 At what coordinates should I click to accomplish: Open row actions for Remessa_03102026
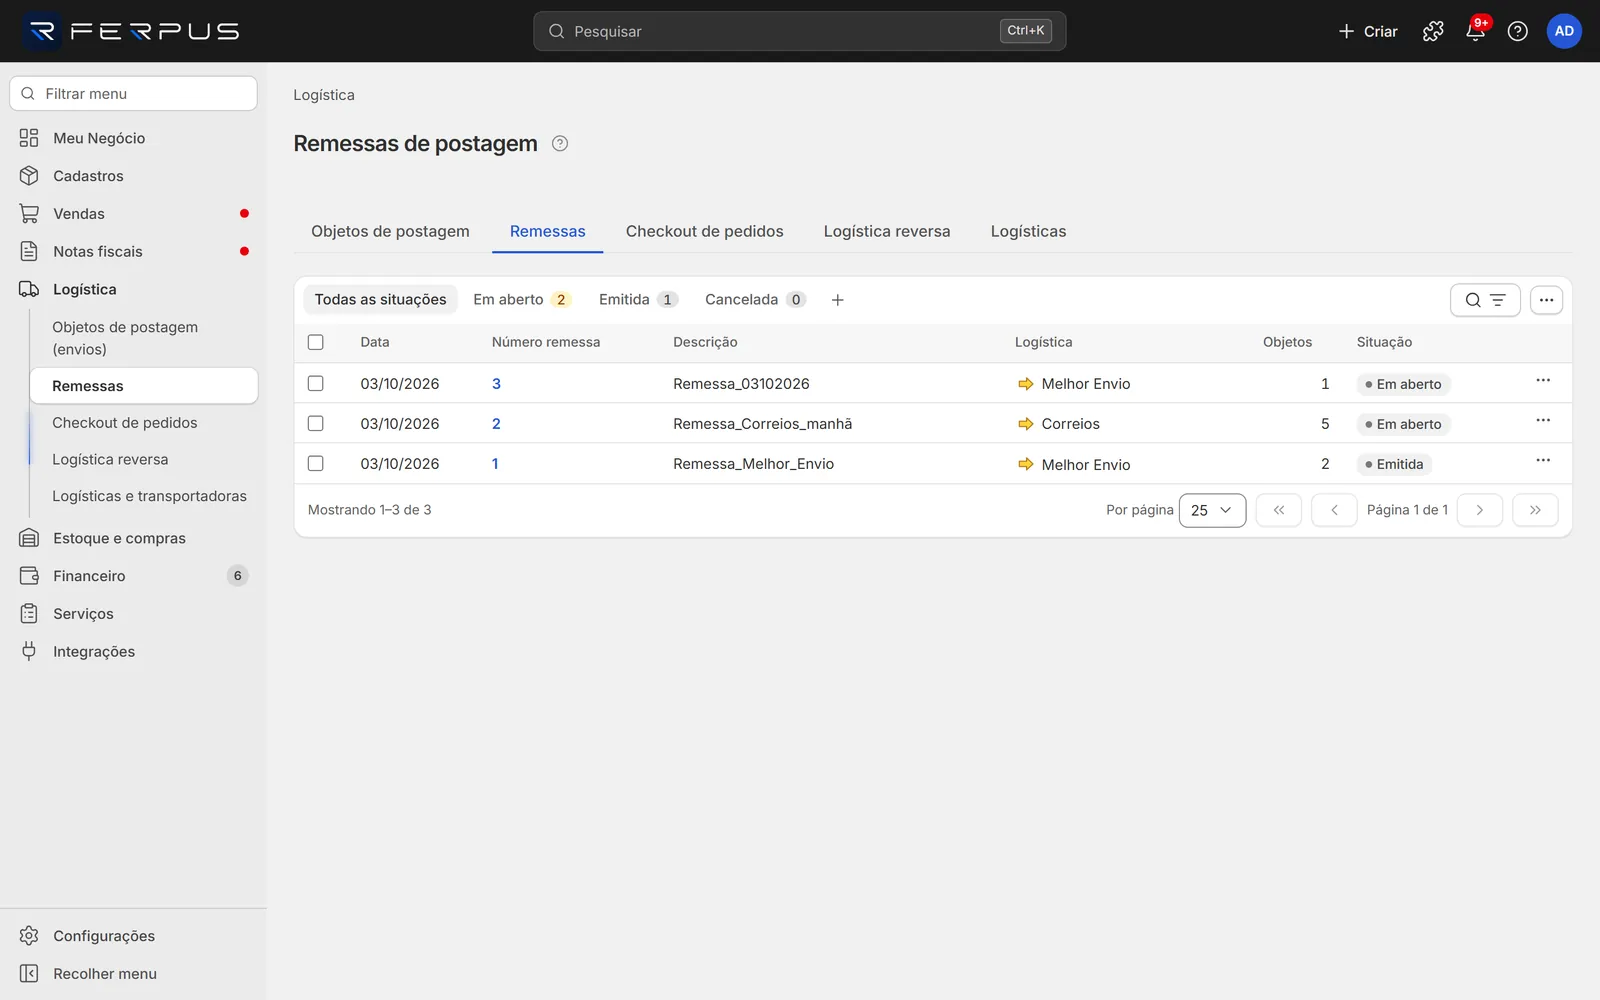point(1543,381)
